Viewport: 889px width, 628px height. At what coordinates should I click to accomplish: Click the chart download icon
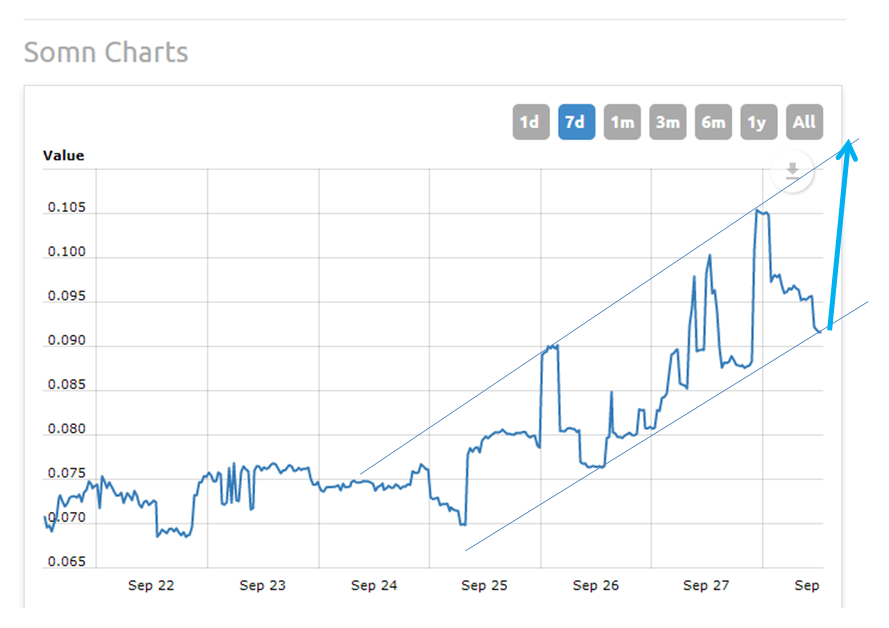point(793,171)
